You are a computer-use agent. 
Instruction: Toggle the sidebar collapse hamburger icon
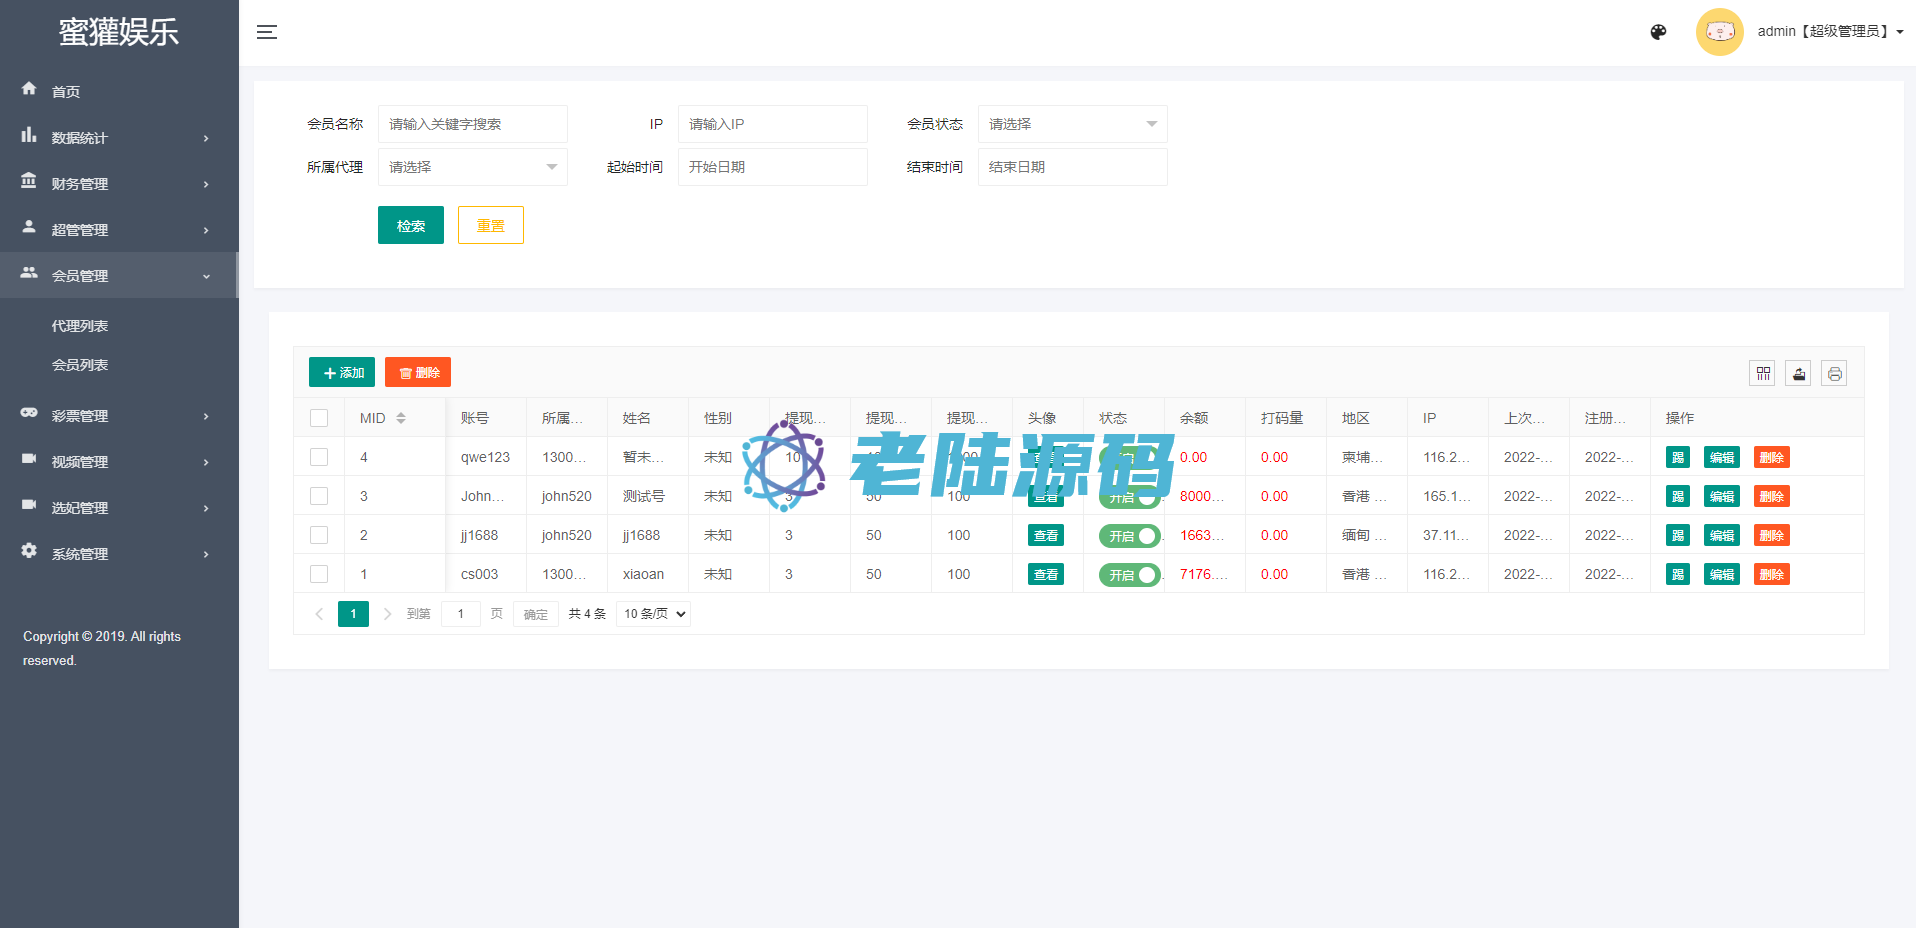click(x=267, y=32)
